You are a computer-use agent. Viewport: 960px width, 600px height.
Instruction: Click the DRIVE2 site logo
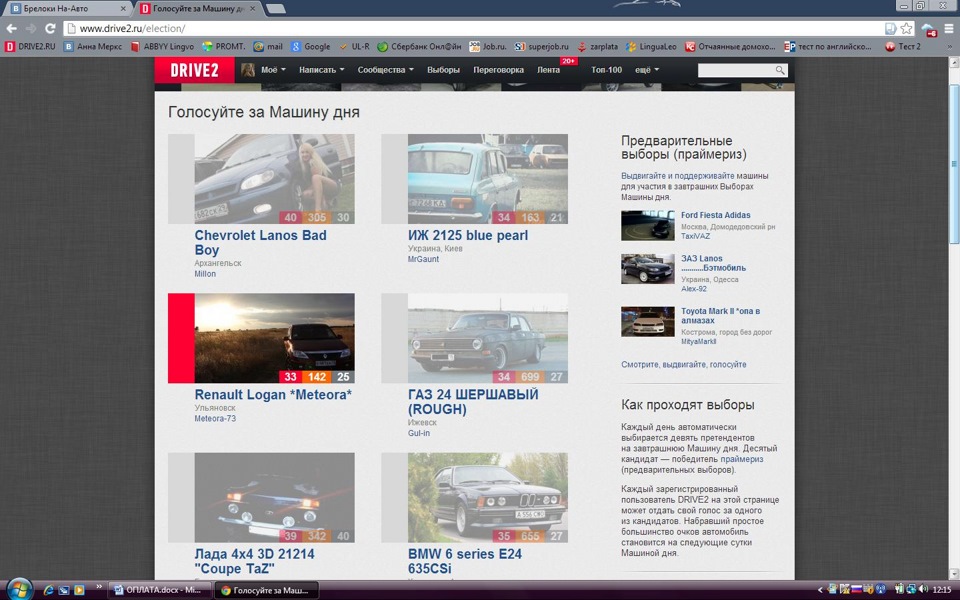pyautogui.click(x=194, y=70)
